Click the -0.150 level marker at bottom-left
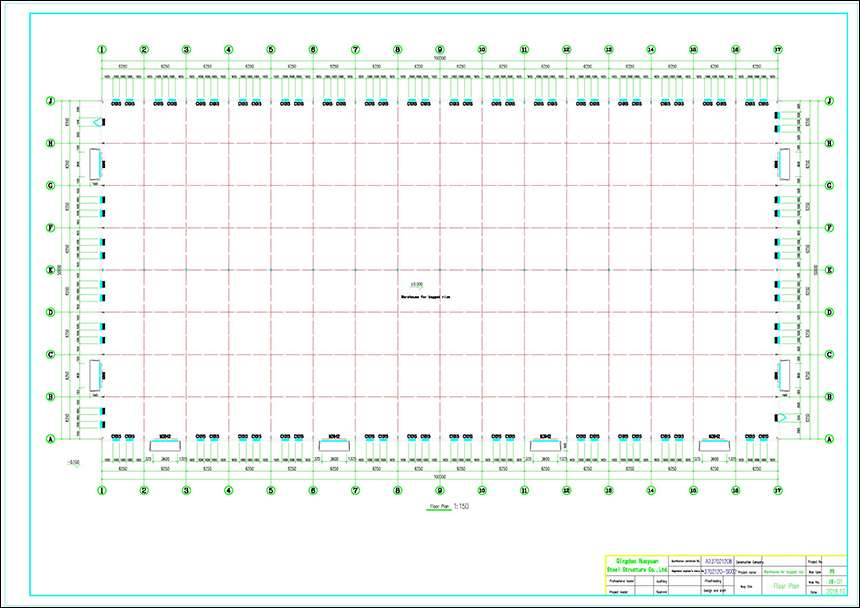Viewport: 860px width, 608px height. (72, 462)
